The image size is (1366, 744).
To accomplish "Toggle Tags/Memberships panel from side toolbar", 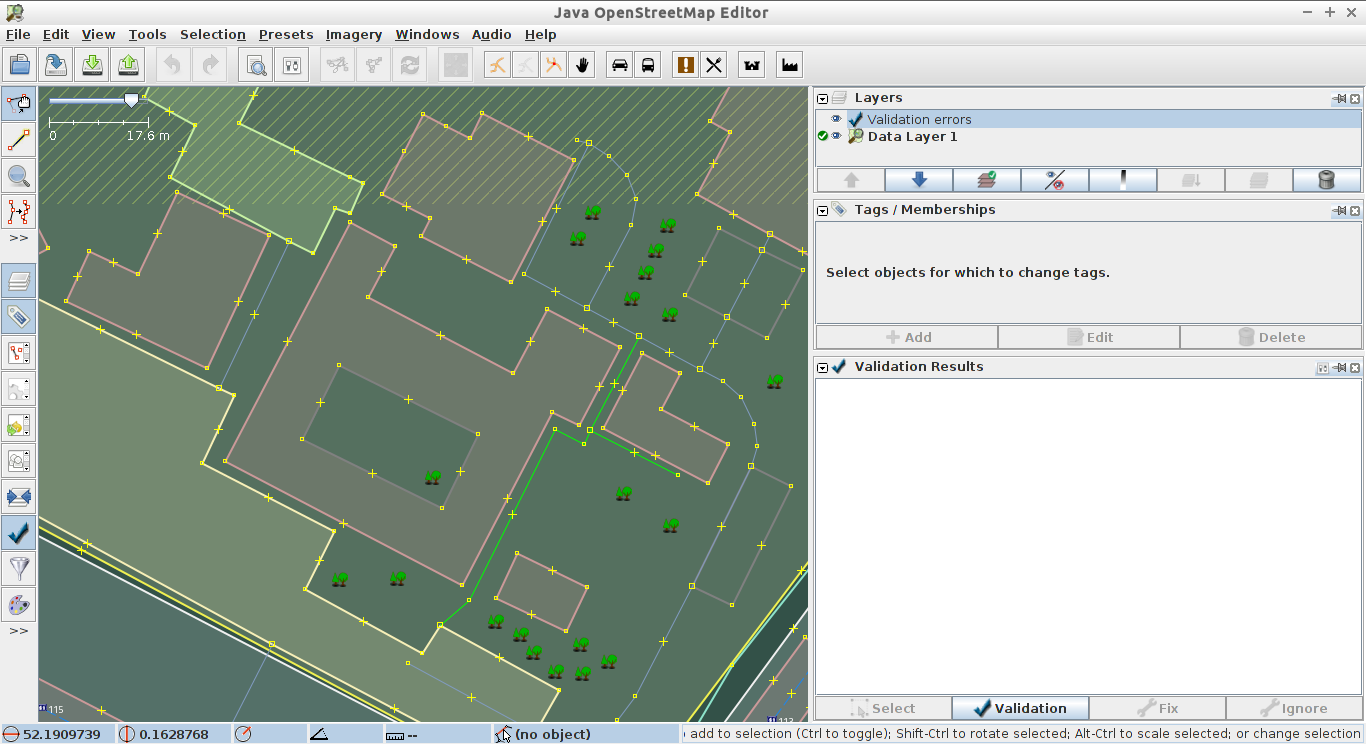I will click(19, 317).
